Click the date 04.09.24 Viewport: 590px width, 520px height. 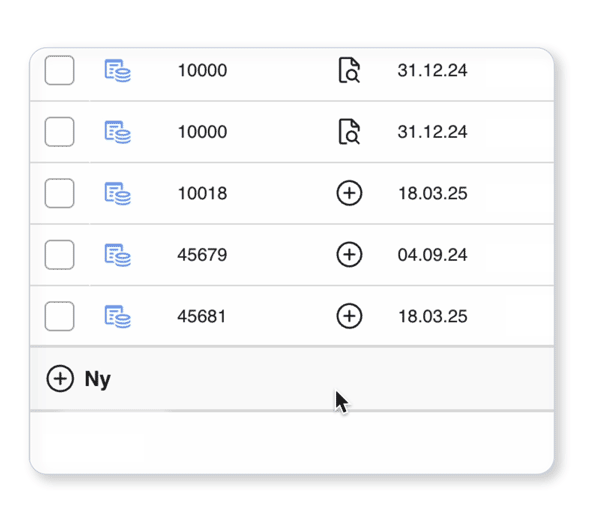pyautogui.click(x=432, y=255)
